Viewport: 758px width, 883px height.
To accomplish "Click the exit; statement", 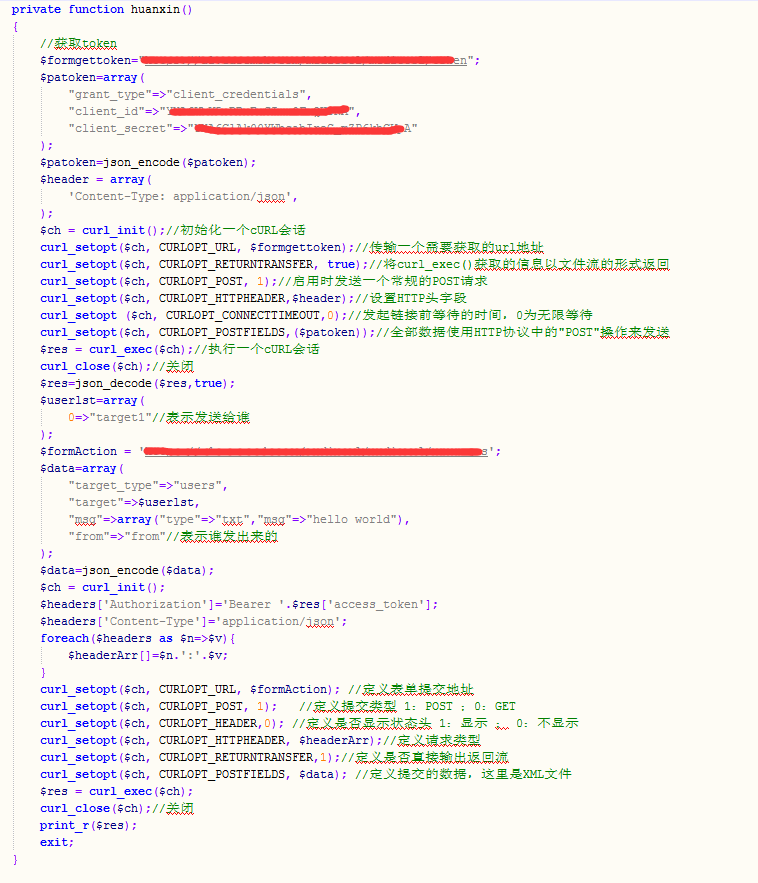I will (x=56, y=842).
